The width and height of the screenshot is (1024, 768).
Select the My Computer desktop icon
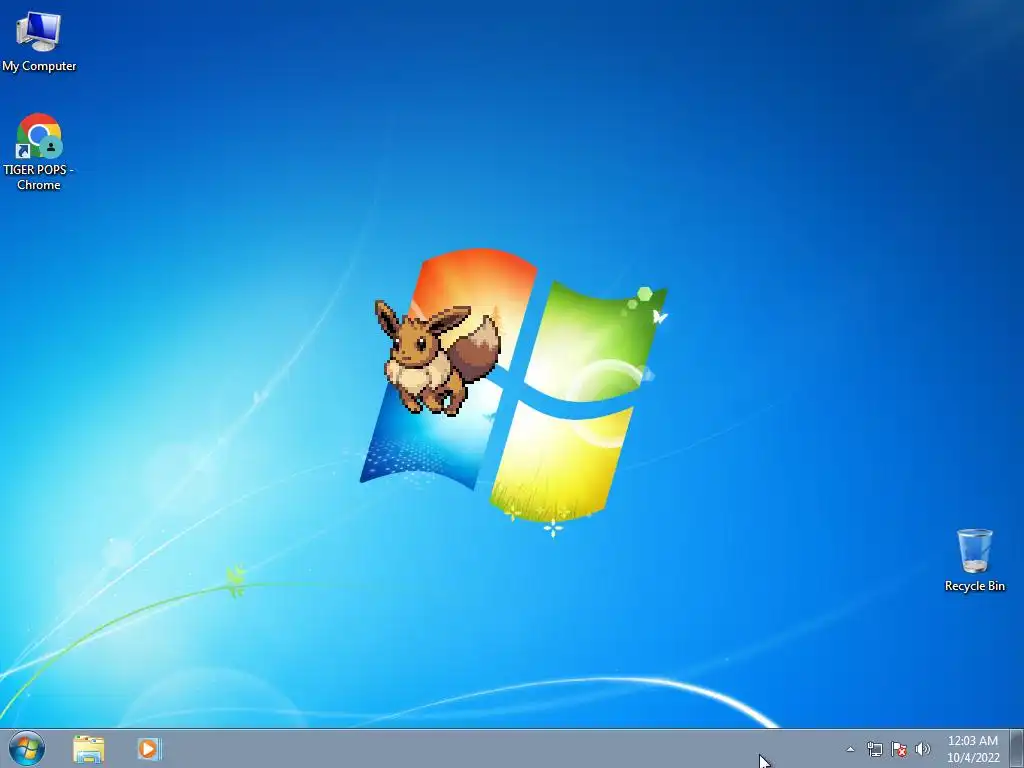(x=39, y=41)
